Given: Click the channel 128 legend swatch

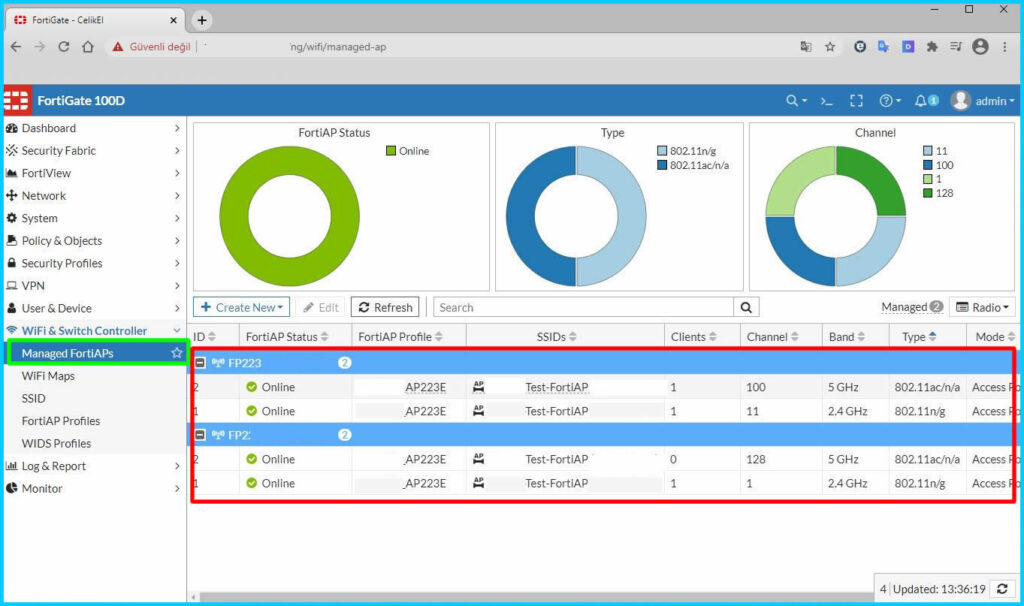Looking at the screenshot, I should coord(927,193).
